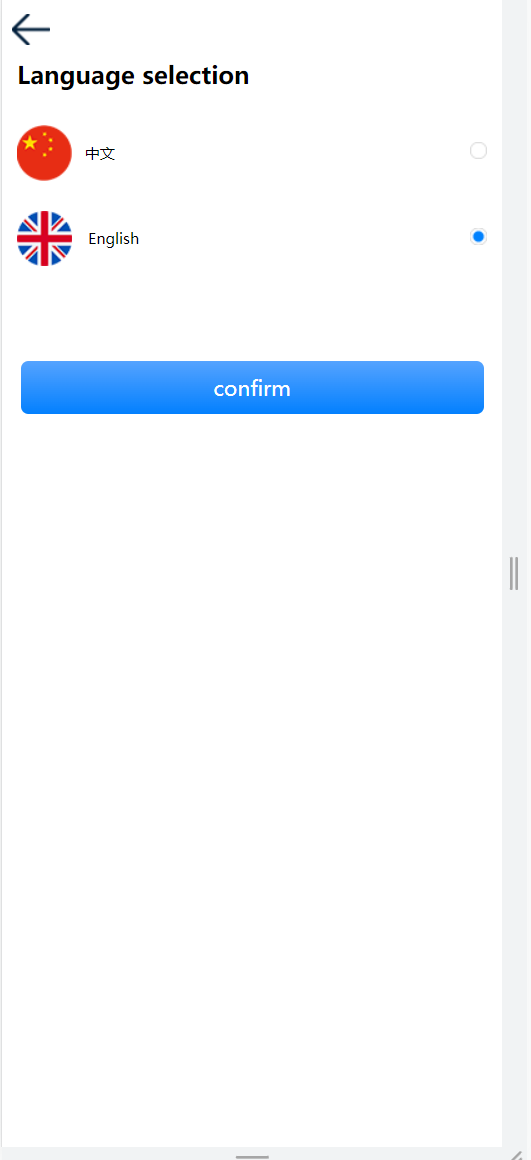Click the red cross center of Union Jack
531x1160 pixels.
pyautogui.click(x=44, y=238)
